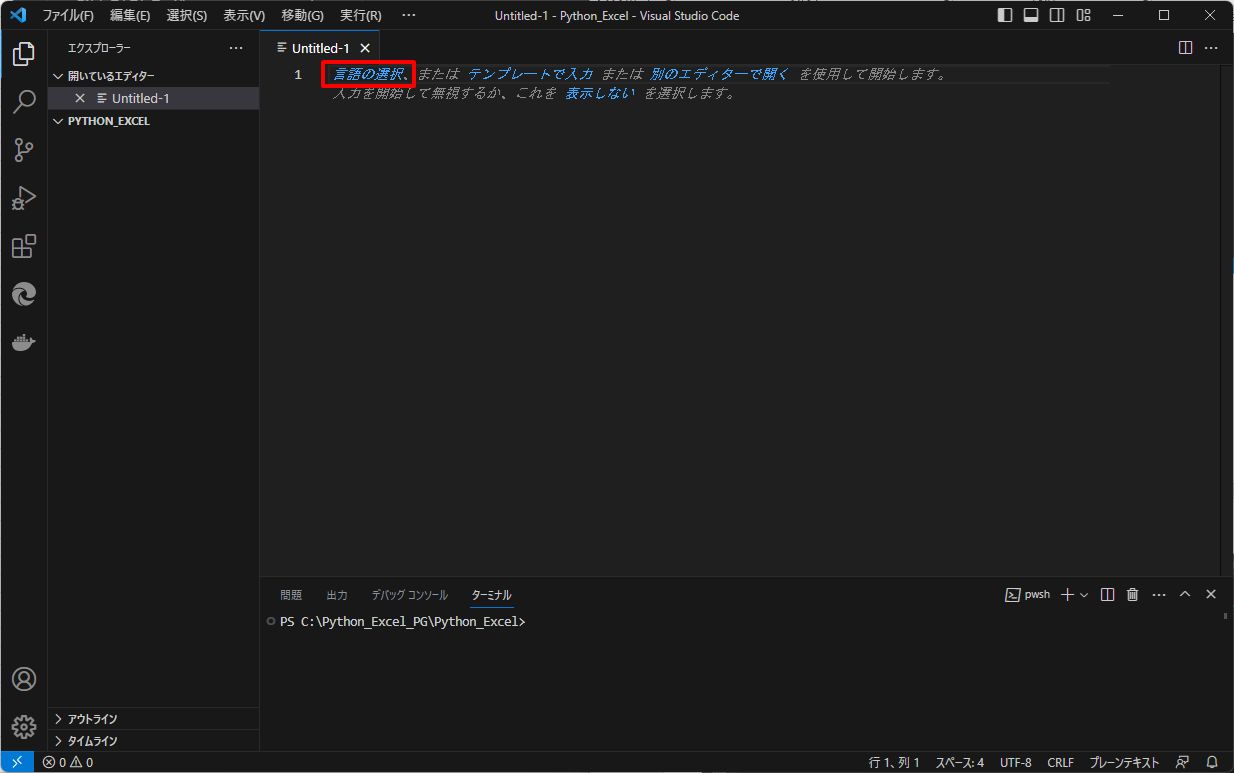Viewport: 1234px width, 773px height.
Task: Create a new terminal with plus
Action: (1067, 594)
